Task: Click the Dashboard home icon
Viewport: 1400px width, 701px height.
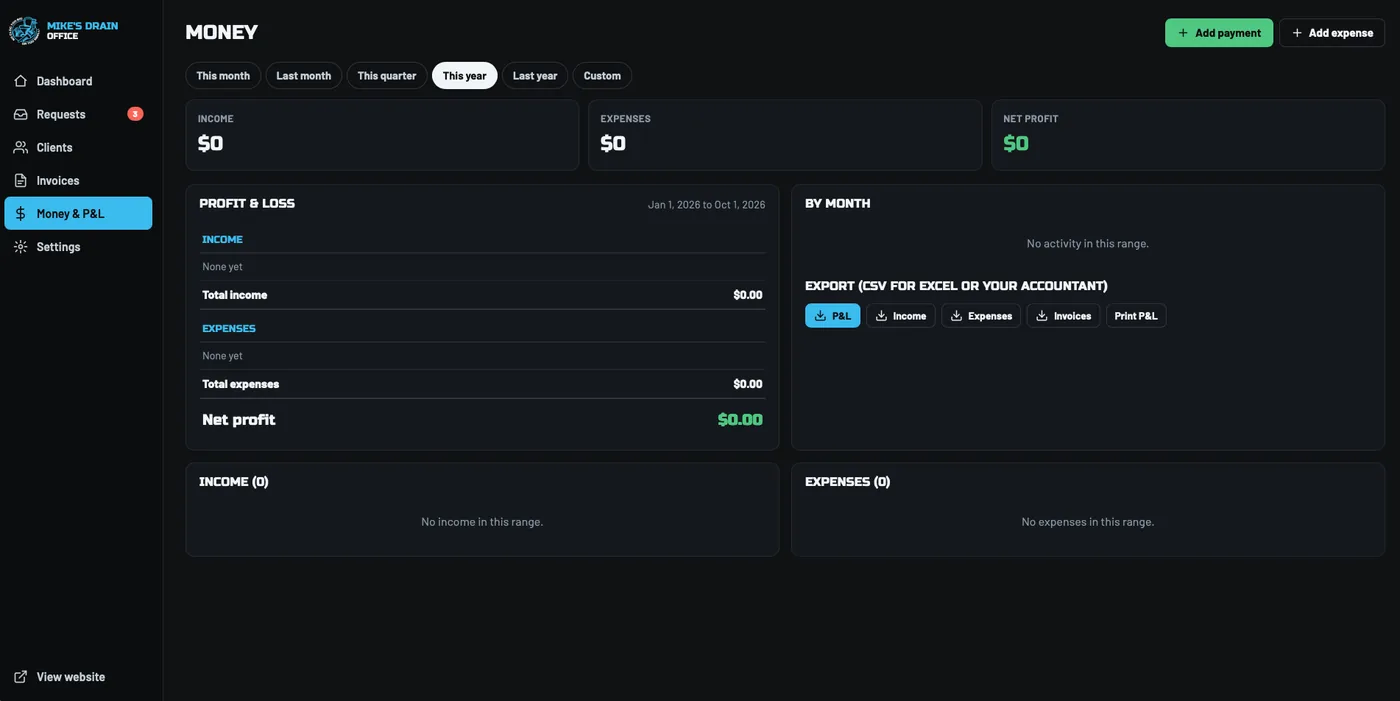Action: [20, 81]
